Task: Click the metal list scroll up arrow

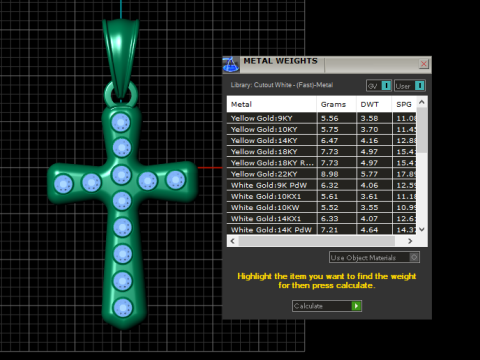Action: (422, 102)
